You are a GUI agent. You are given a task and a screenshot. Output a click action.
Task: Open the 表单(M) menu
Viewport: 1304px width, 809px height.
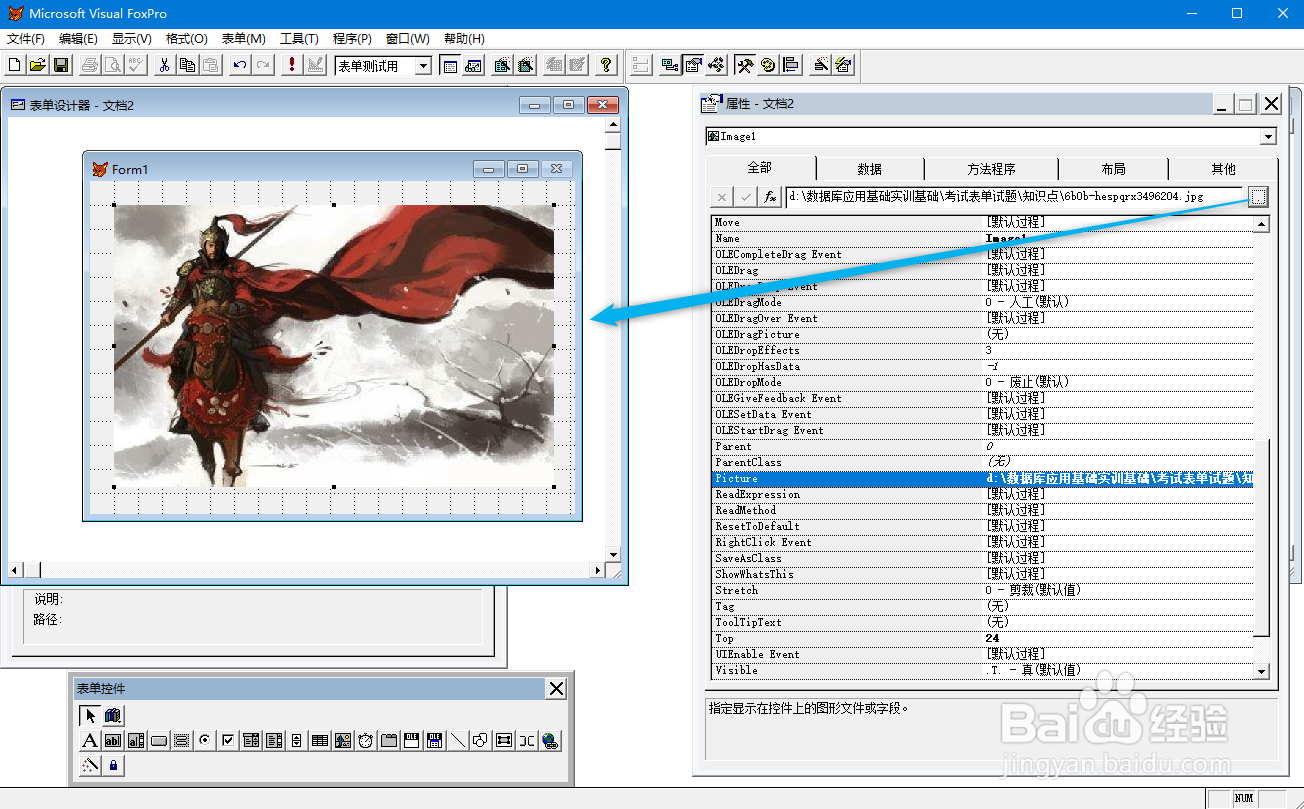[x=243, y=38]
